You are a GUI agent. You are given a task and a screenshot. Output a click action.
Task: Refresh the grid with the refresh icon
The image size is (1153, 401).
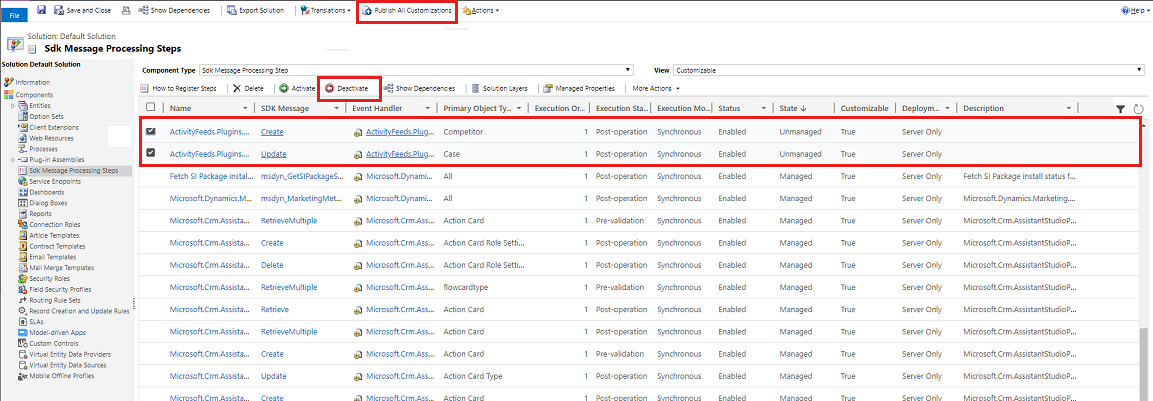coord(1138,108)
